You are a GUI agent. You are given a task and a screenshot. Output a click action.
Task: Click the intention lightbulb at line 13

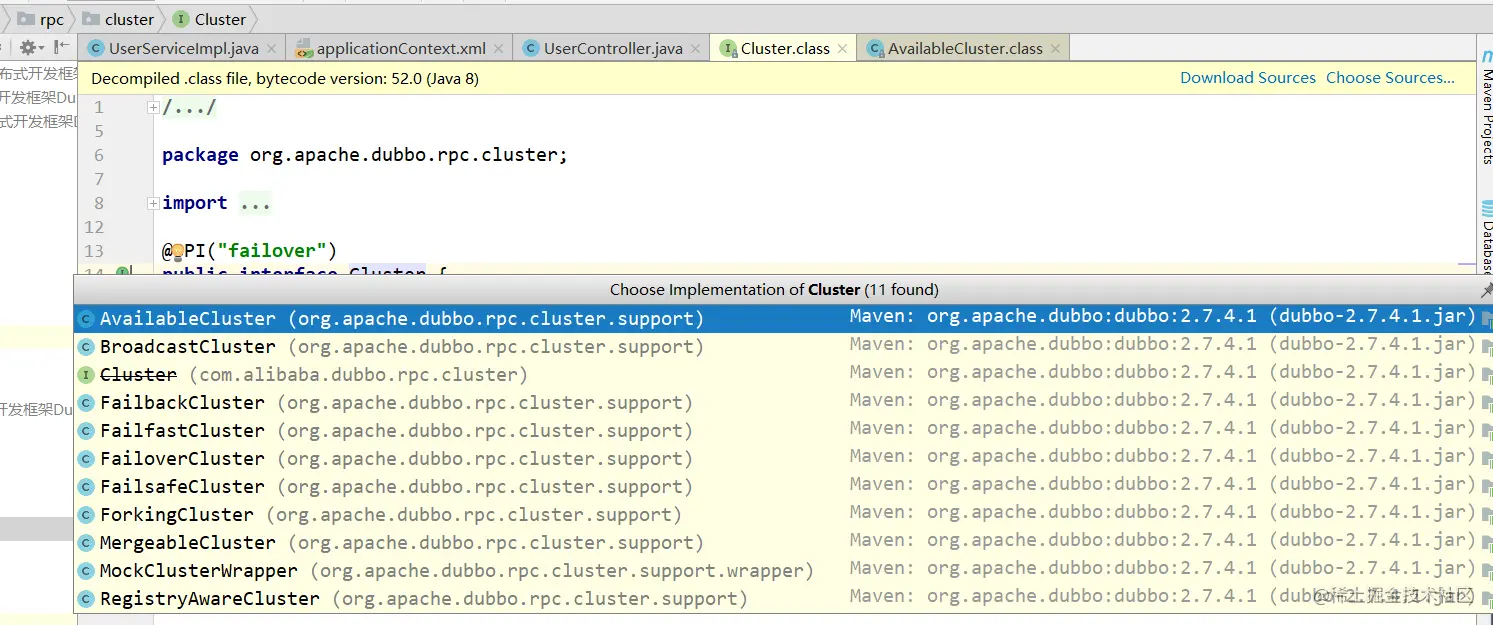pyautogui.click(x=177, y=251)
